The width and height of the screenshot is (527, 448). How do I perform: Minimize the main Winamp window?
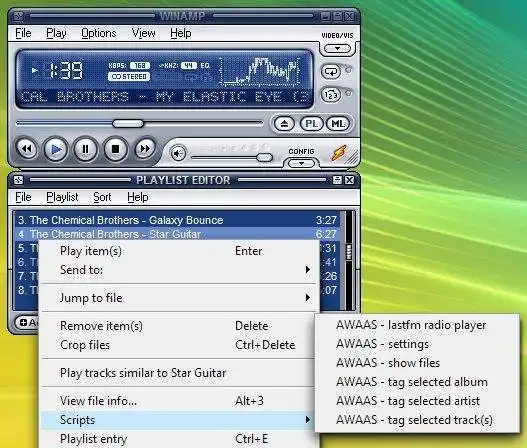325,16
